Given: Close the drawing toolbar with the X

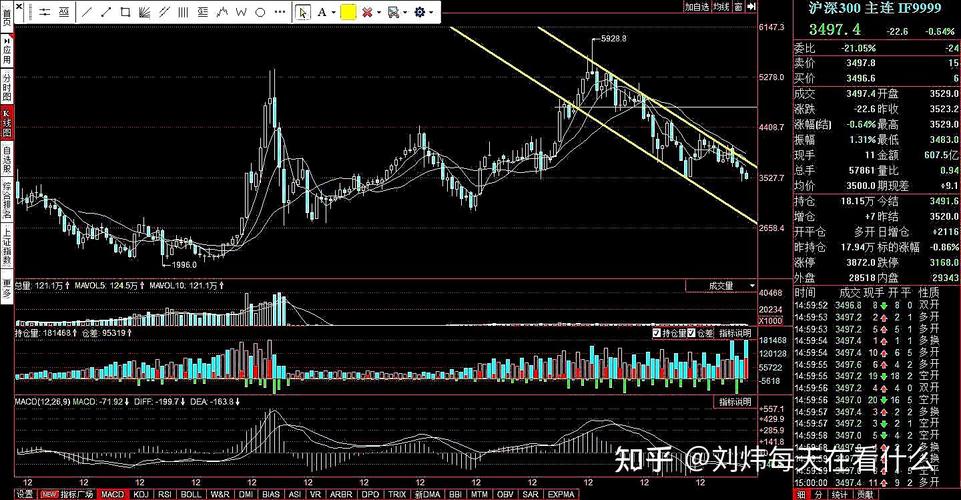Looking at the screenshot, I should point(20,7).
